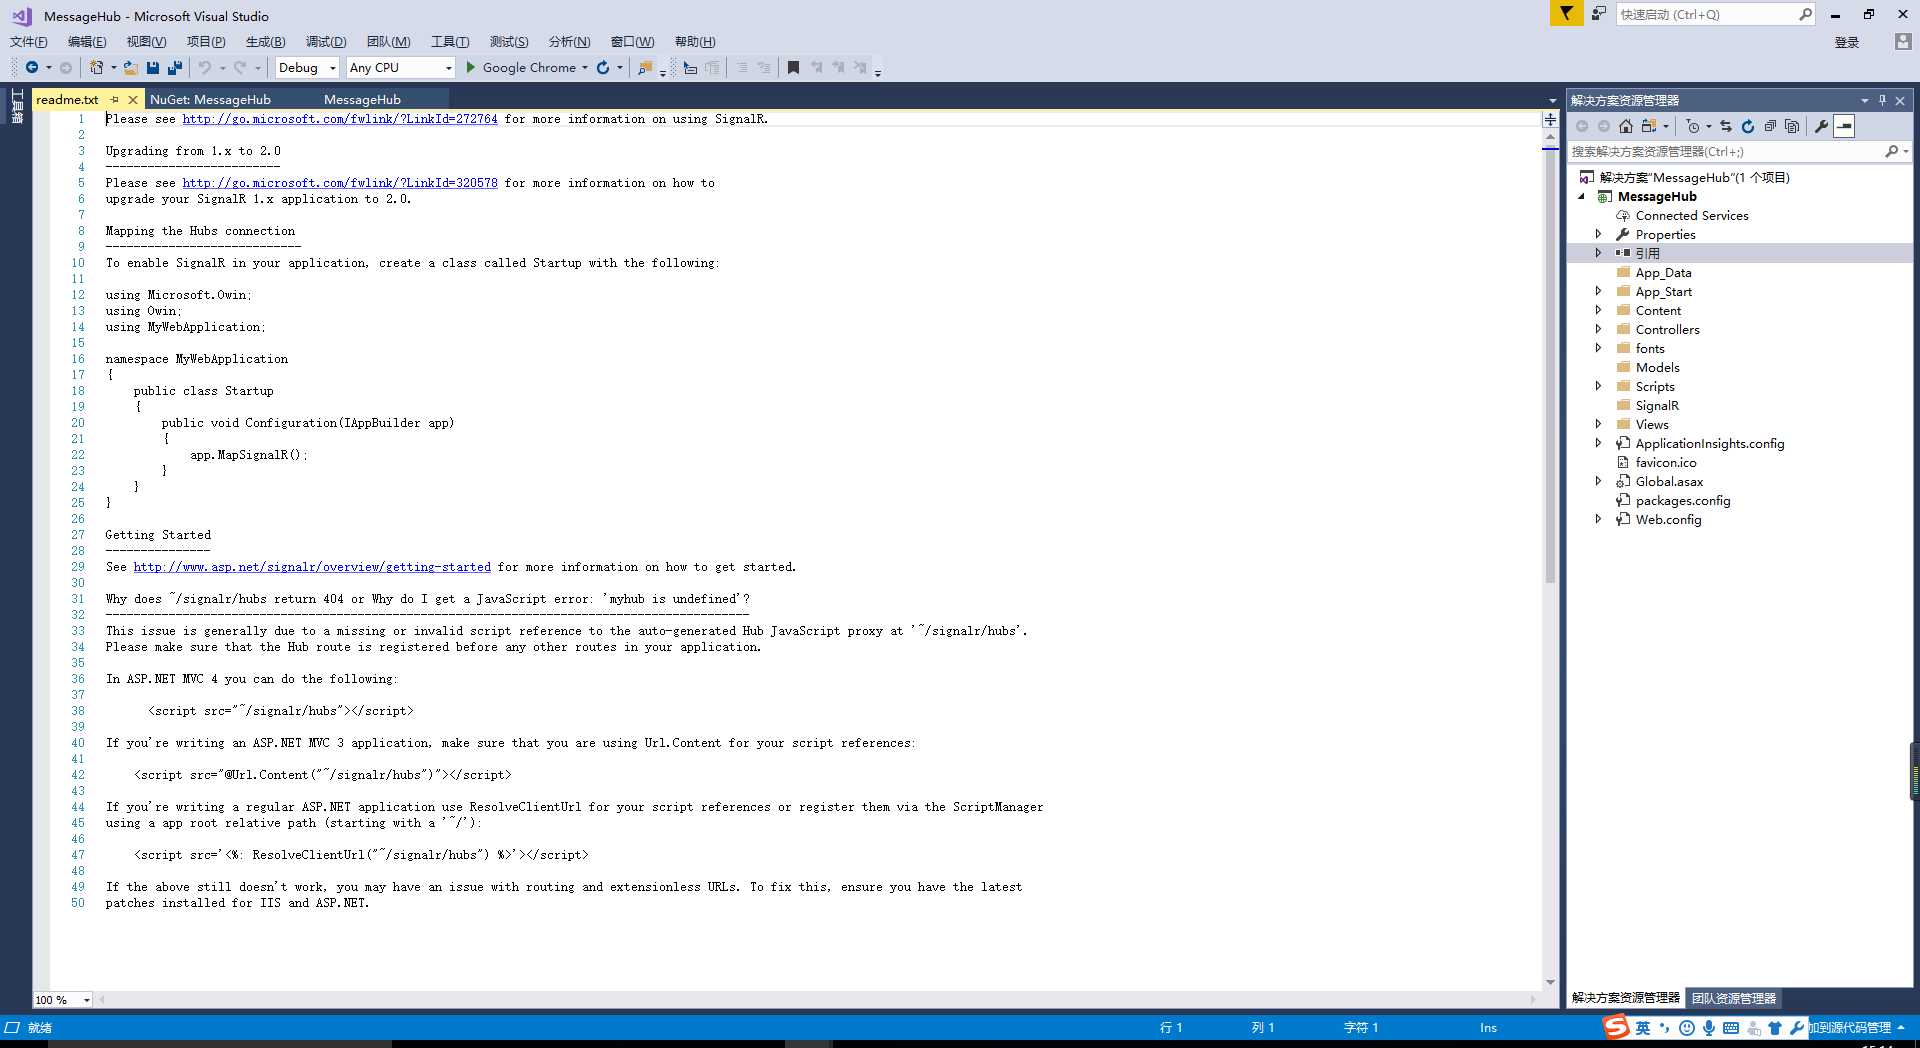The height and width of the screenshot is (1048, 1920).
Task: Click the Sogou input method S icon
Action: click(1616, 1027)
